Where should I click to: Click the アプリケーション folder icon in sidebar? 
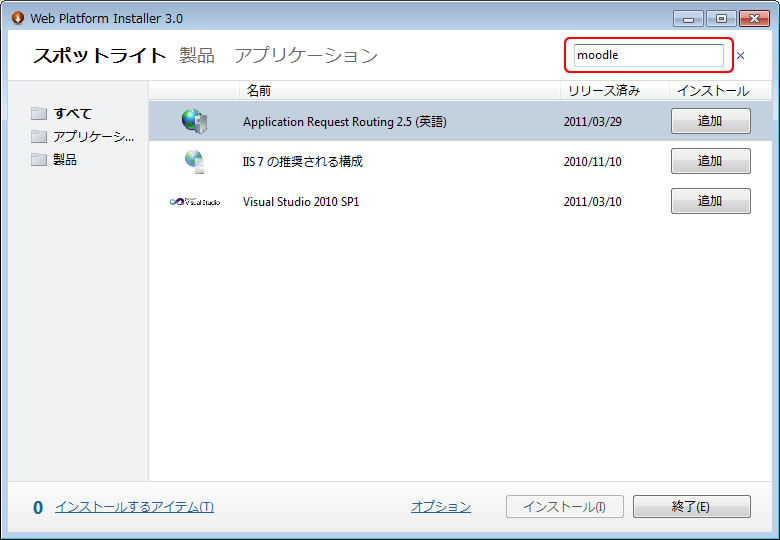39,136
